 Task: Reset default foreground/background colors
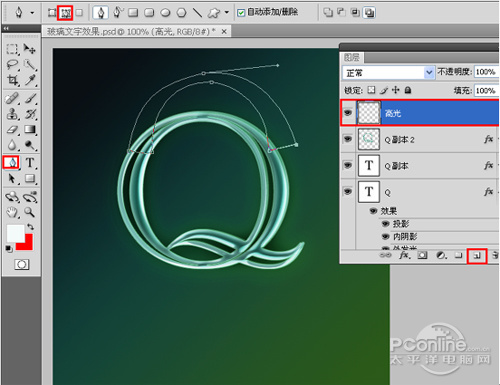[x=9, y=249]
